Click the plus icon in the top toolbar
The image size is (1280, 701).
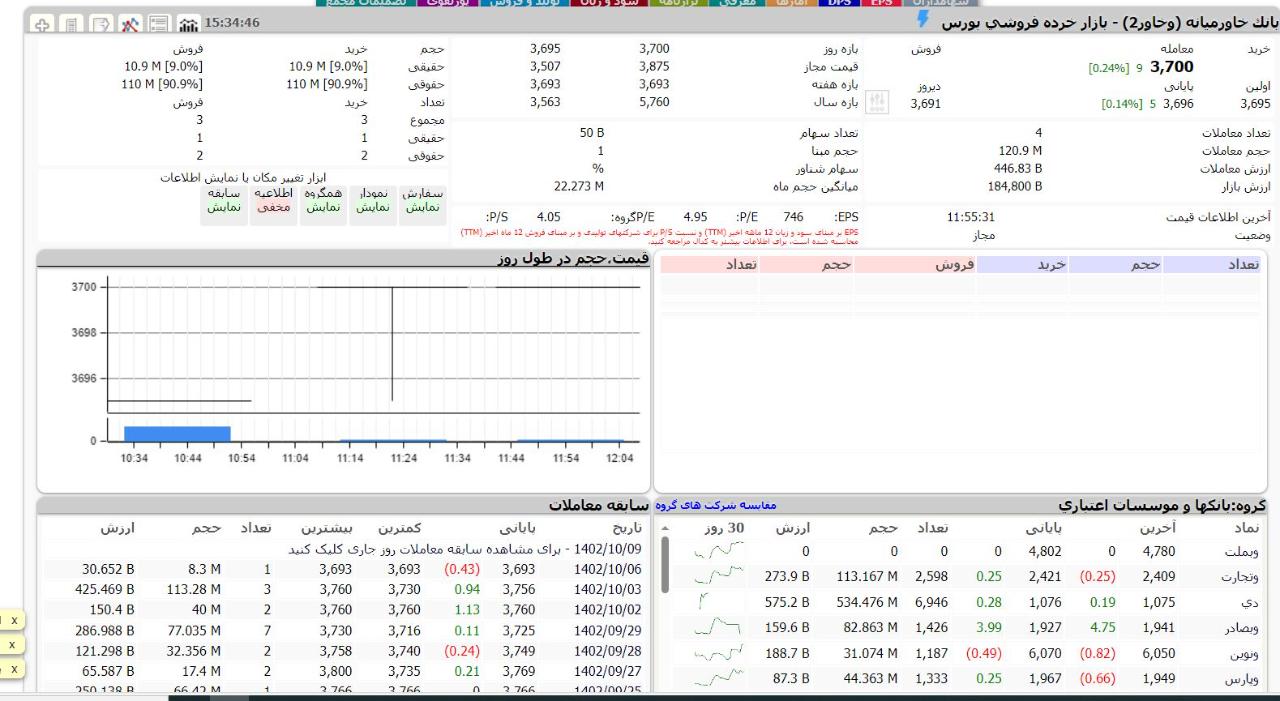41,23
